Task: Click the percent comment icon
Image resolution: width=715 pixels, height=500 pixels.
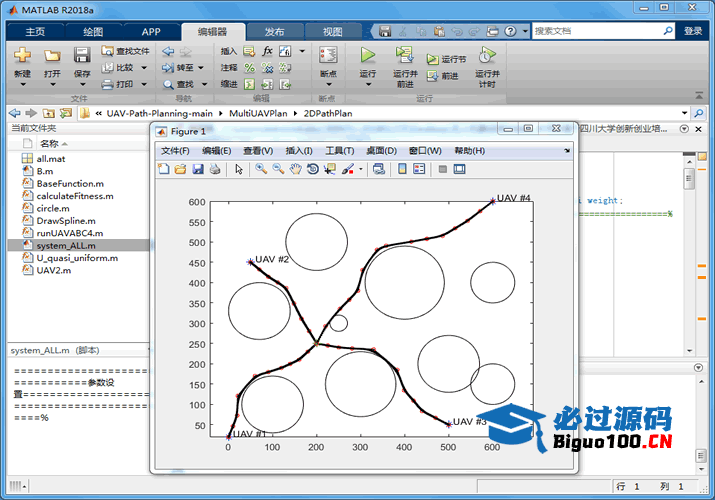Action: coord(249,68)
